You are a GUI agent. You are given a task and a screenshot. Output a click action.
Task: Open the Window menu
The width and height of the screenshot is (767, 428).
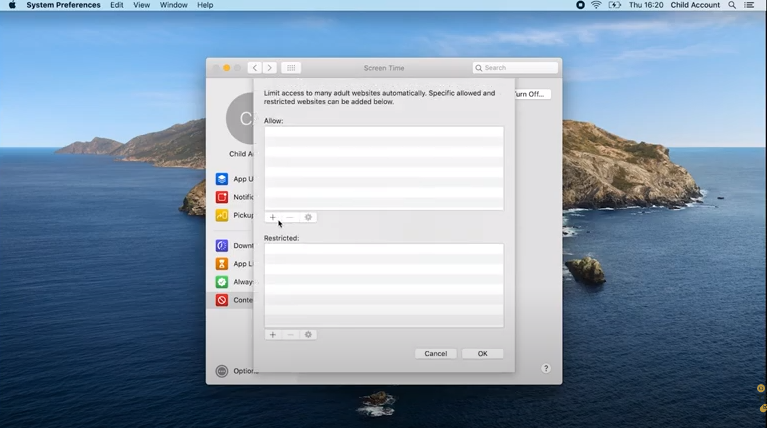[174, 5]
